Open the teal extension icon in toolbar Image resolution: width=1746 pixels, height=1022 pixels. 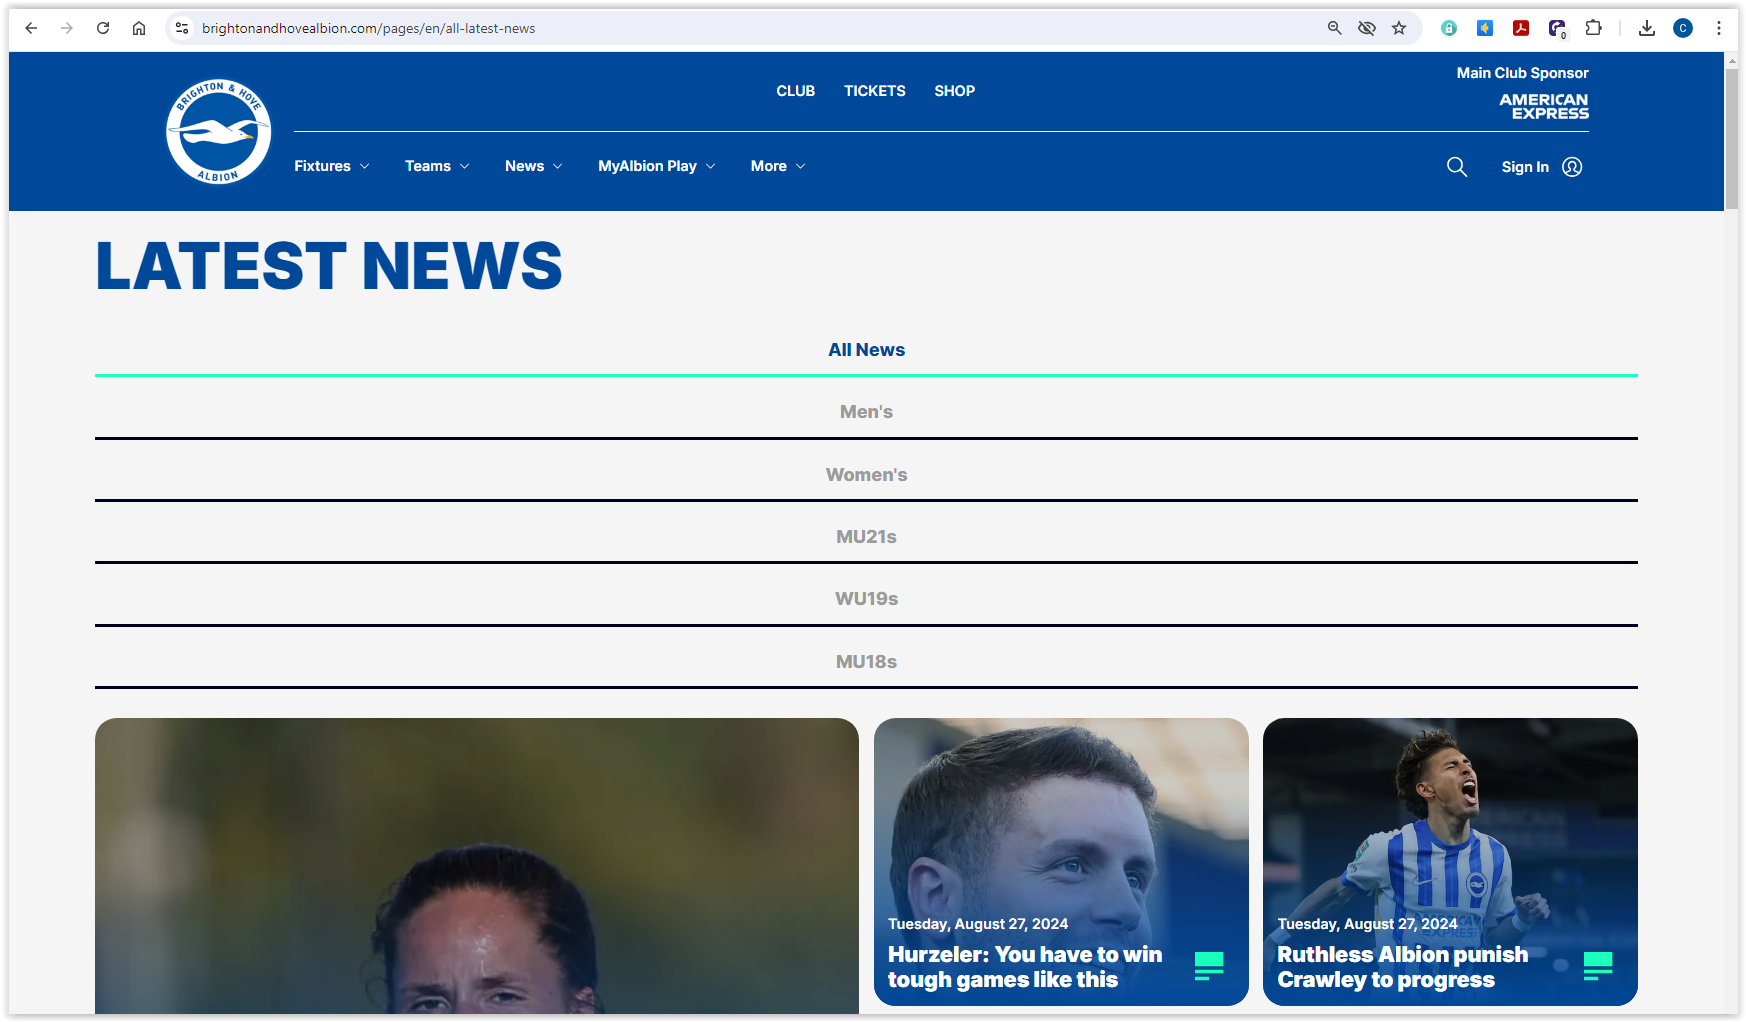pyautogui.click(x=1449, y=28)
